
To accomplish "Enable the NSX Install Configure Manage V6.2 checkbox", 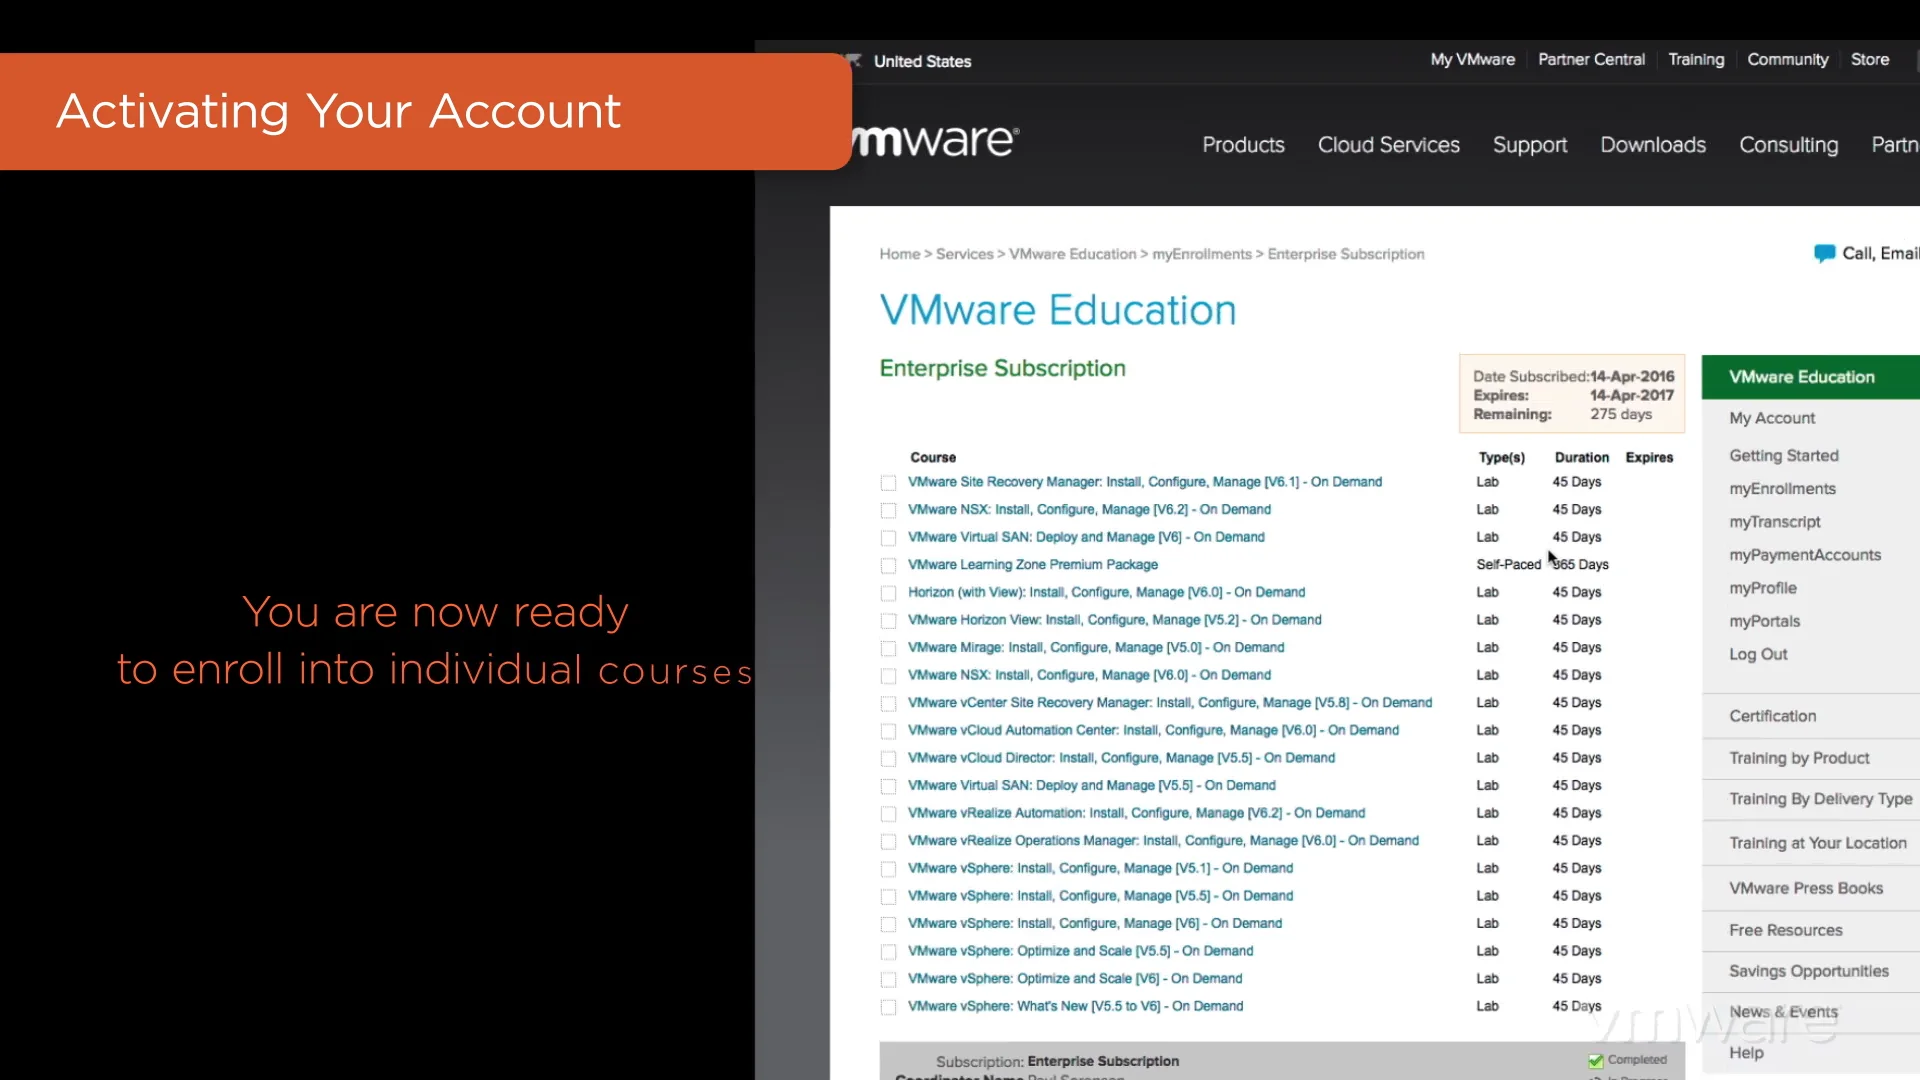I will tap(888, 511).
